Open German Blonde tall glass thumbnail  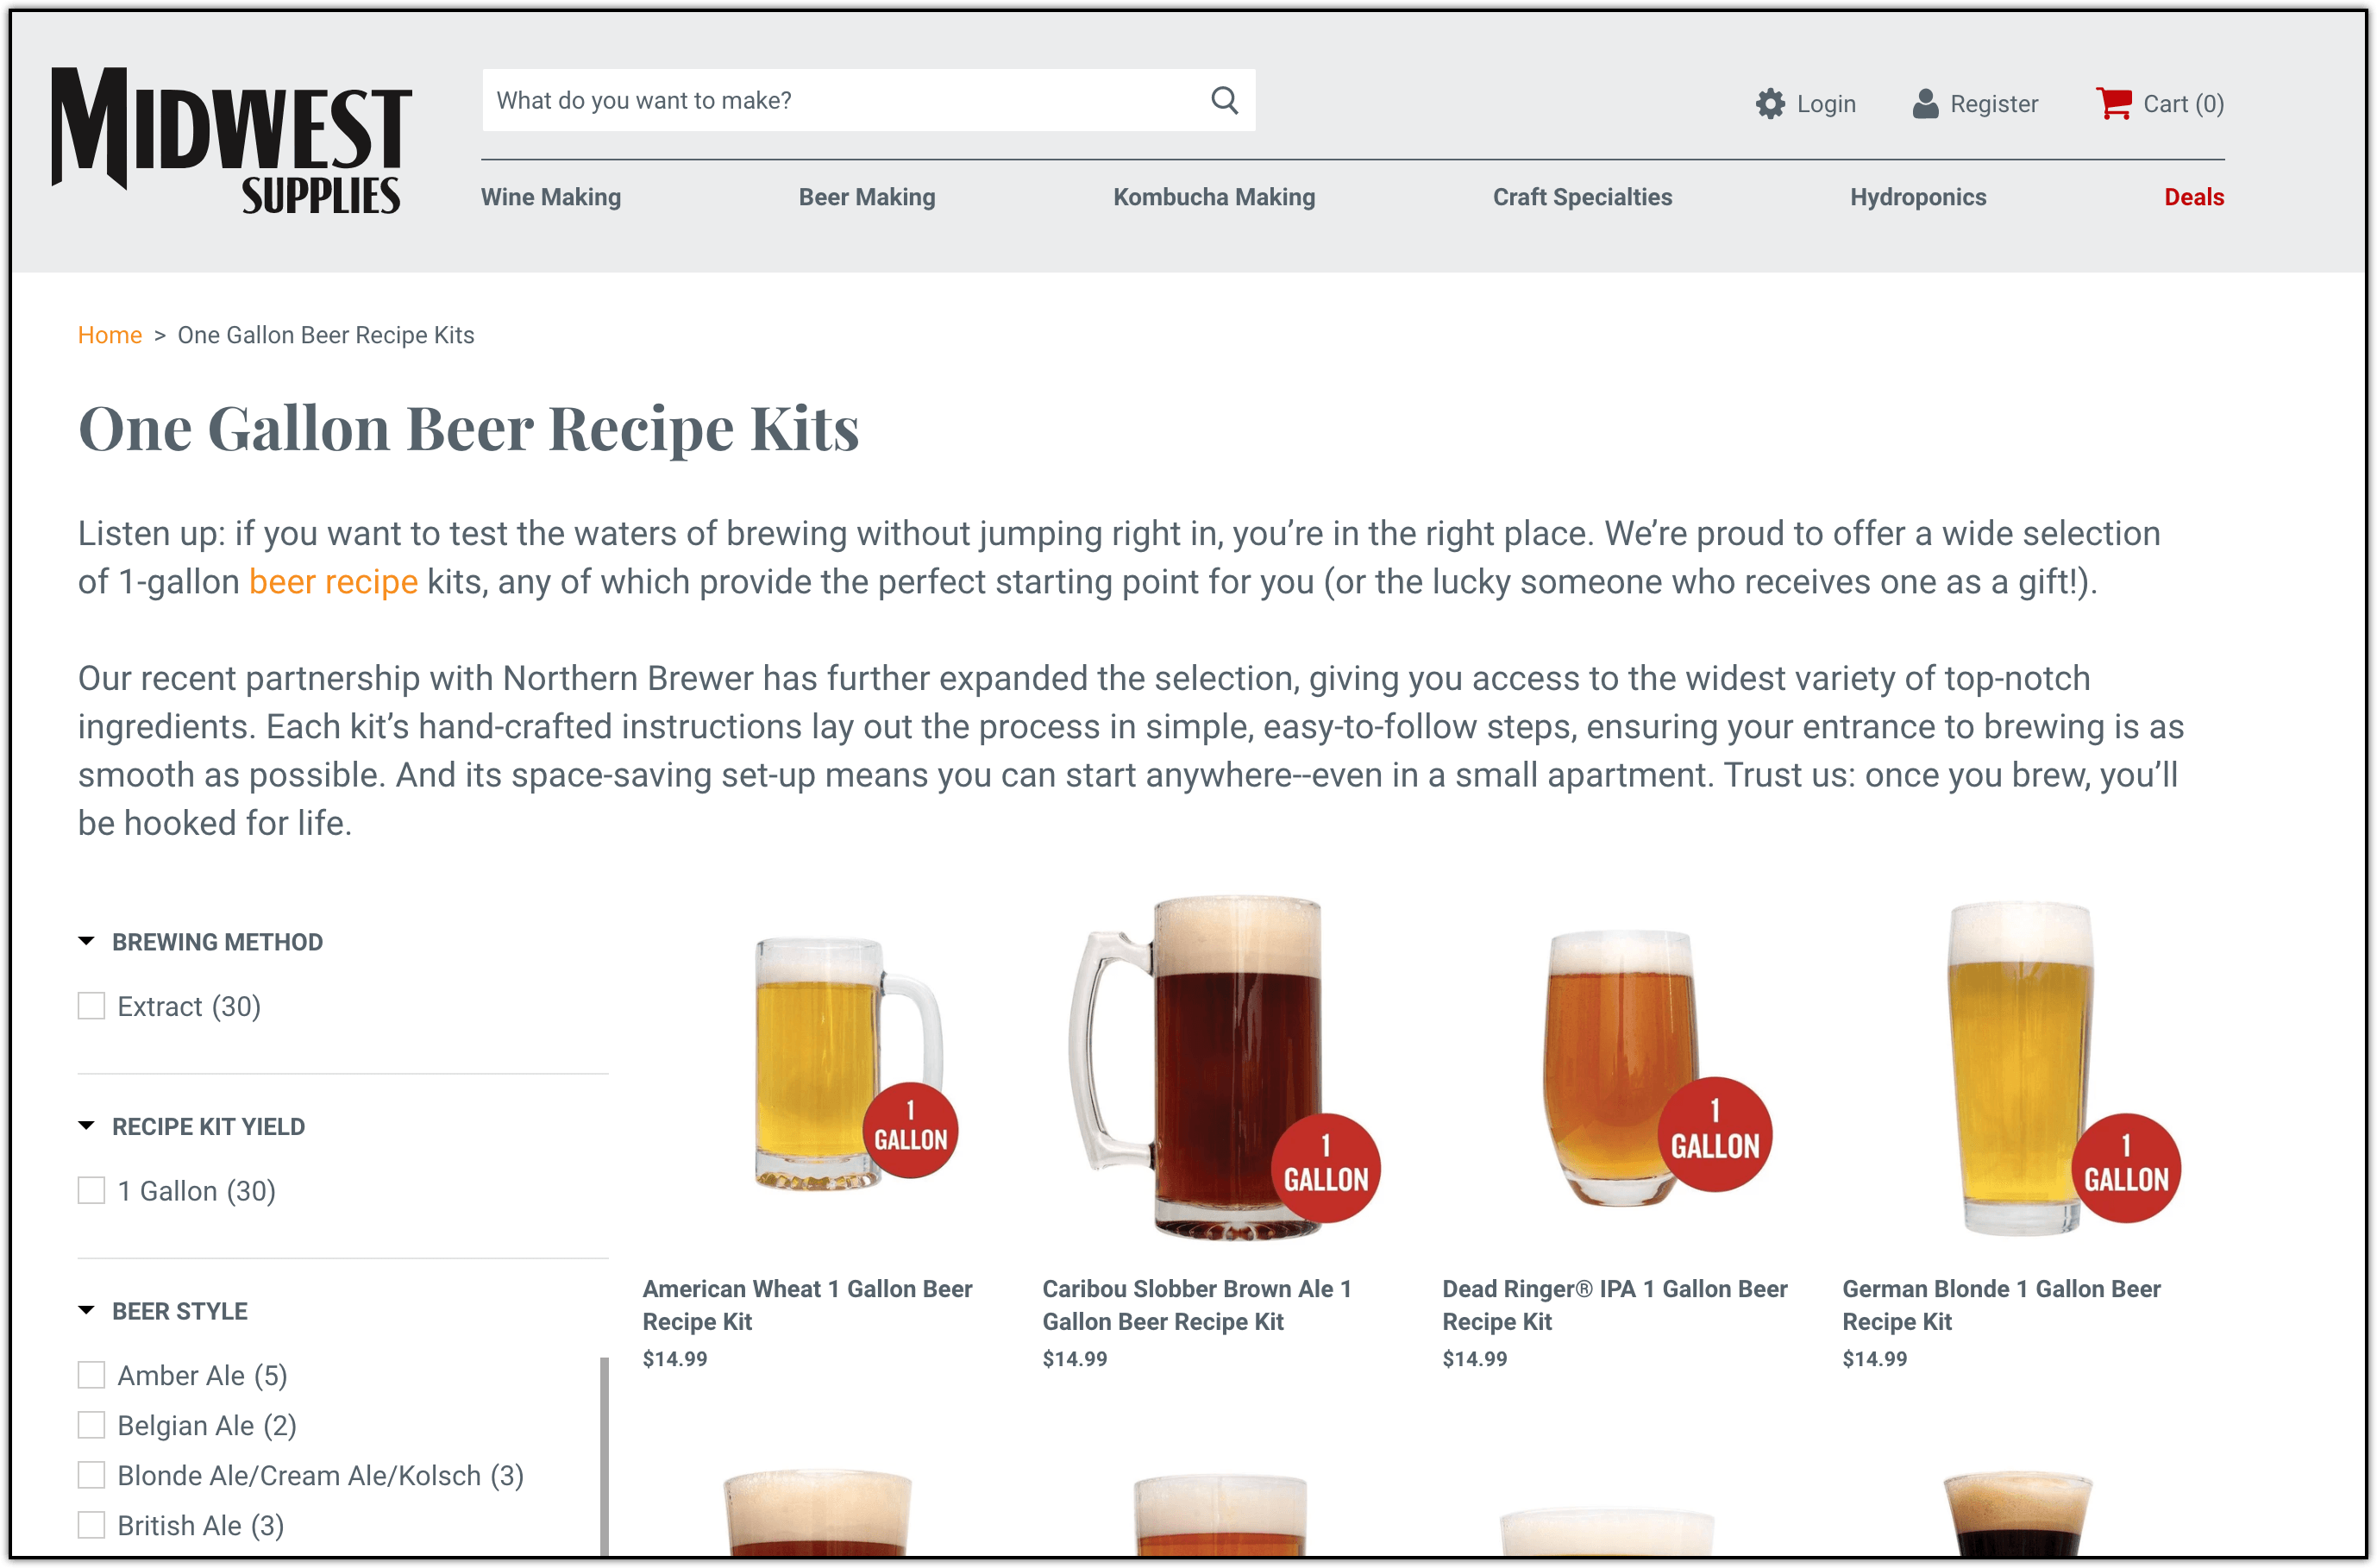(2062, 1068)
